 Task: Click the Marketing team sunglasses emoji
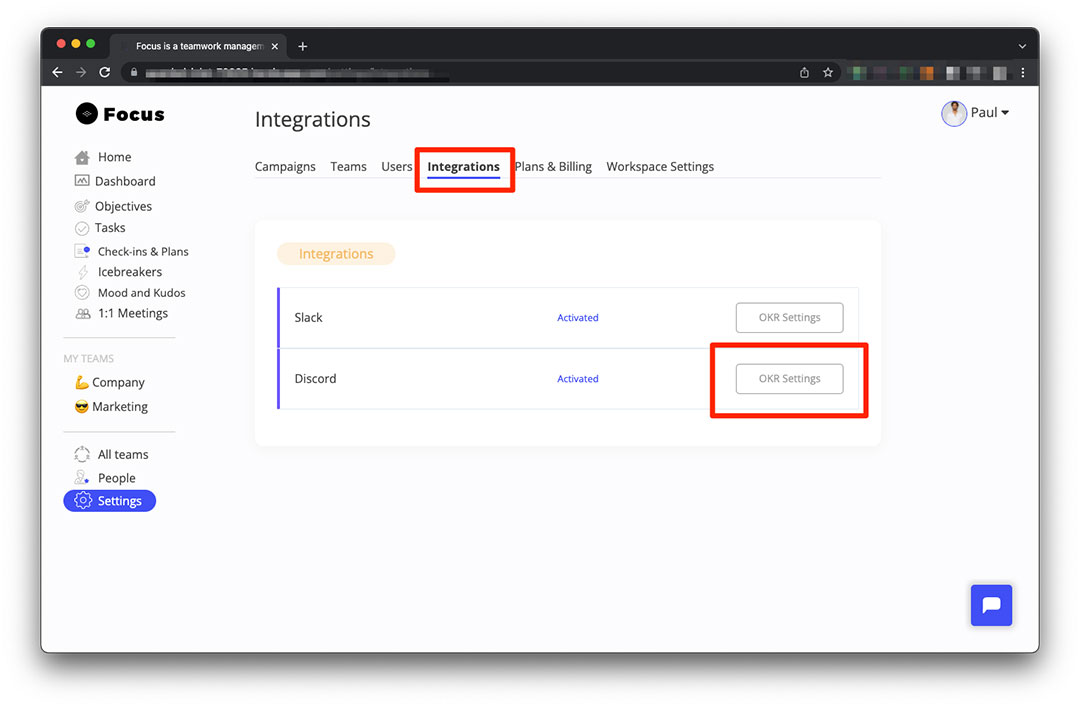[81, 407]
